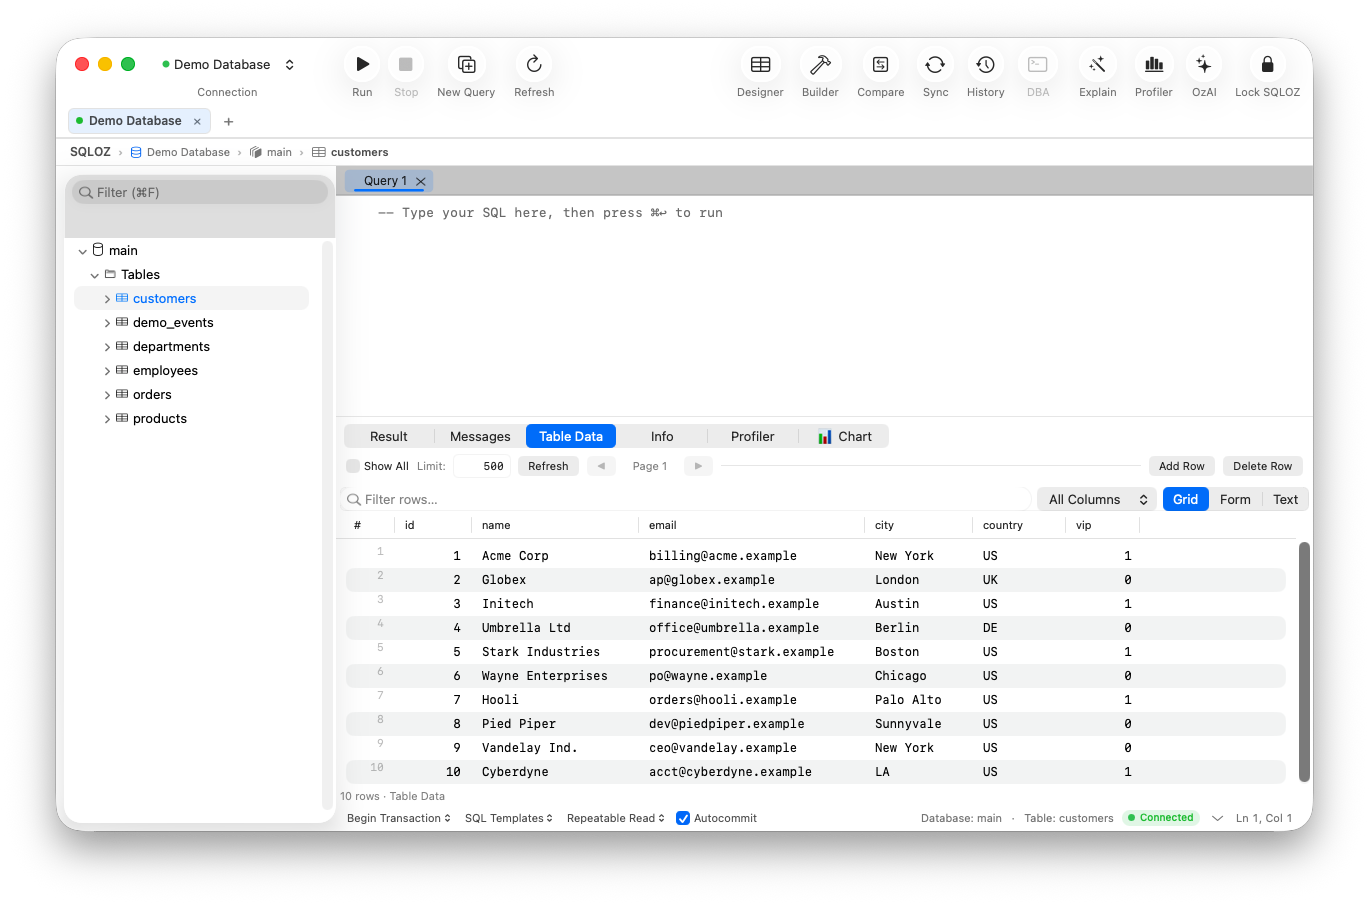Click the main schema breadcrumb

point(270,152)
